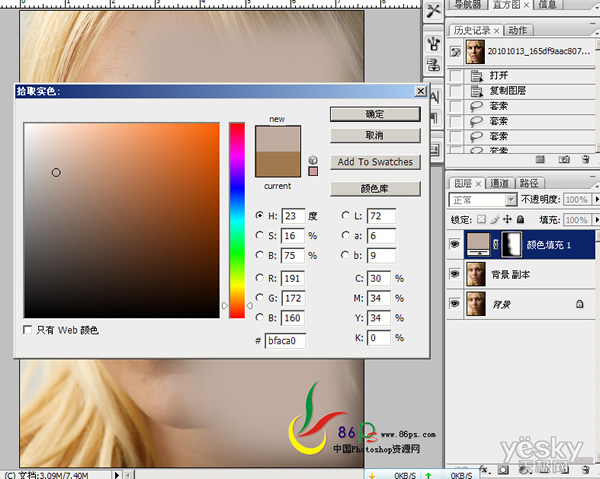Screen dimensions: 600x479
Task: Click the vertical hue slider strip
Action: click(x=237, y=220)
